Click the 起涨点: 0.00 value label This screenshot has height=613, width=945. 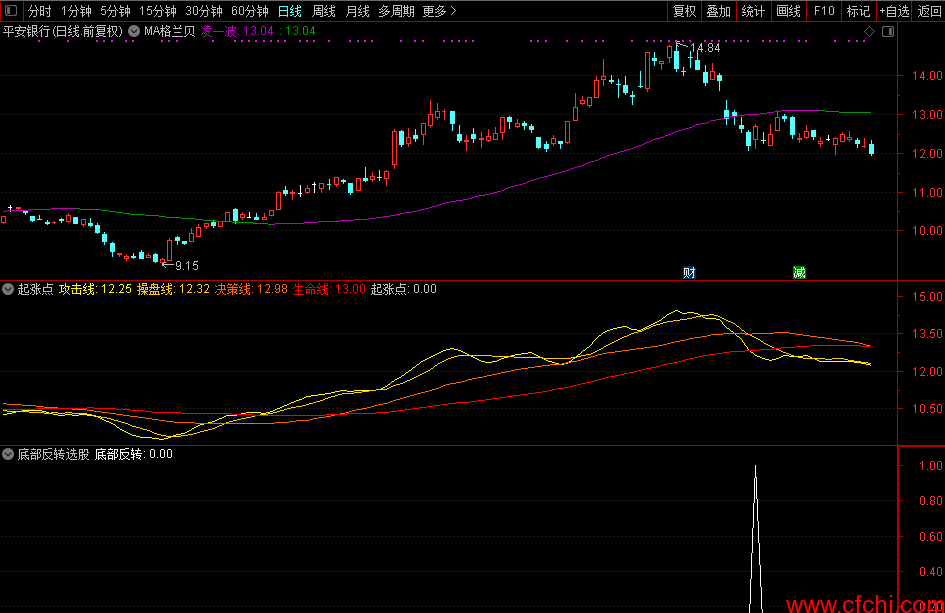(404, 289)
